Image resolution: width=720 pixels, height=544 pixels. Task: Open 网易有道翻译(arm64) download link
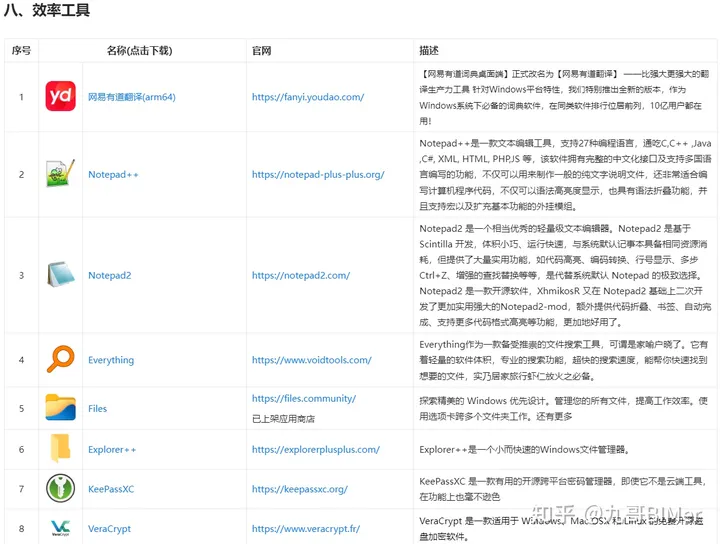pos(132,97)
